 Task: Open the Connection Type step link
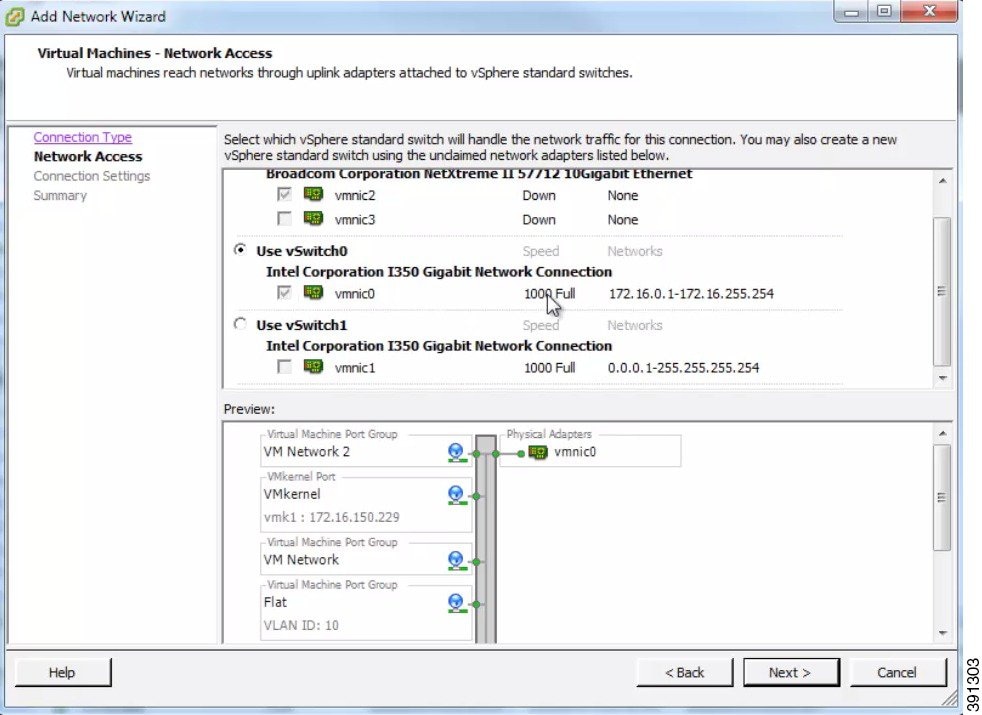coord(82,137)
